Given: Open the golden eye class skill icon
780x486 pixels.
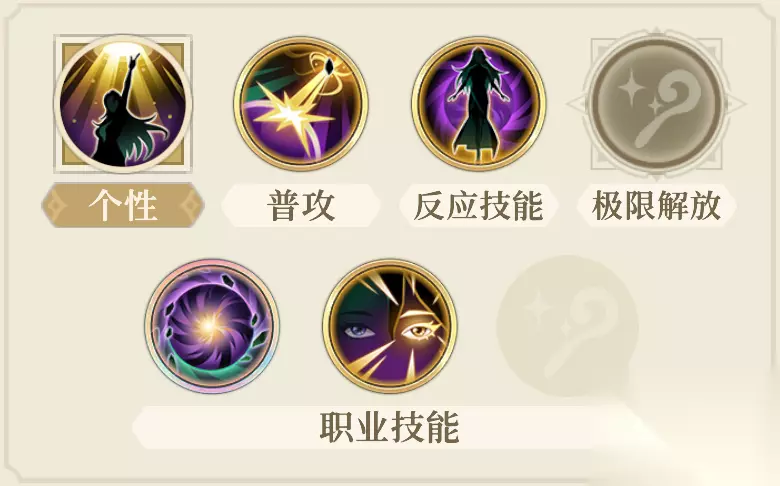Looking at the screenshot, I should pos(390,326).
